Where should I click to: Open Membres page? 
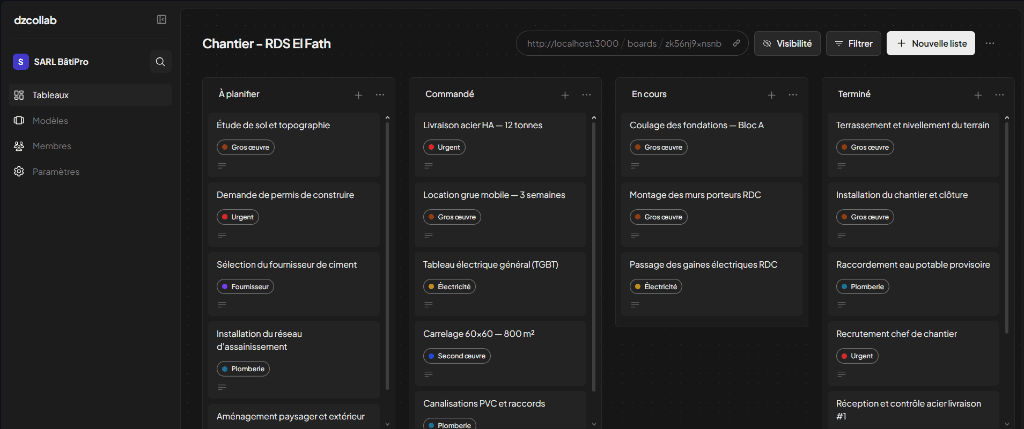[91, 146]
